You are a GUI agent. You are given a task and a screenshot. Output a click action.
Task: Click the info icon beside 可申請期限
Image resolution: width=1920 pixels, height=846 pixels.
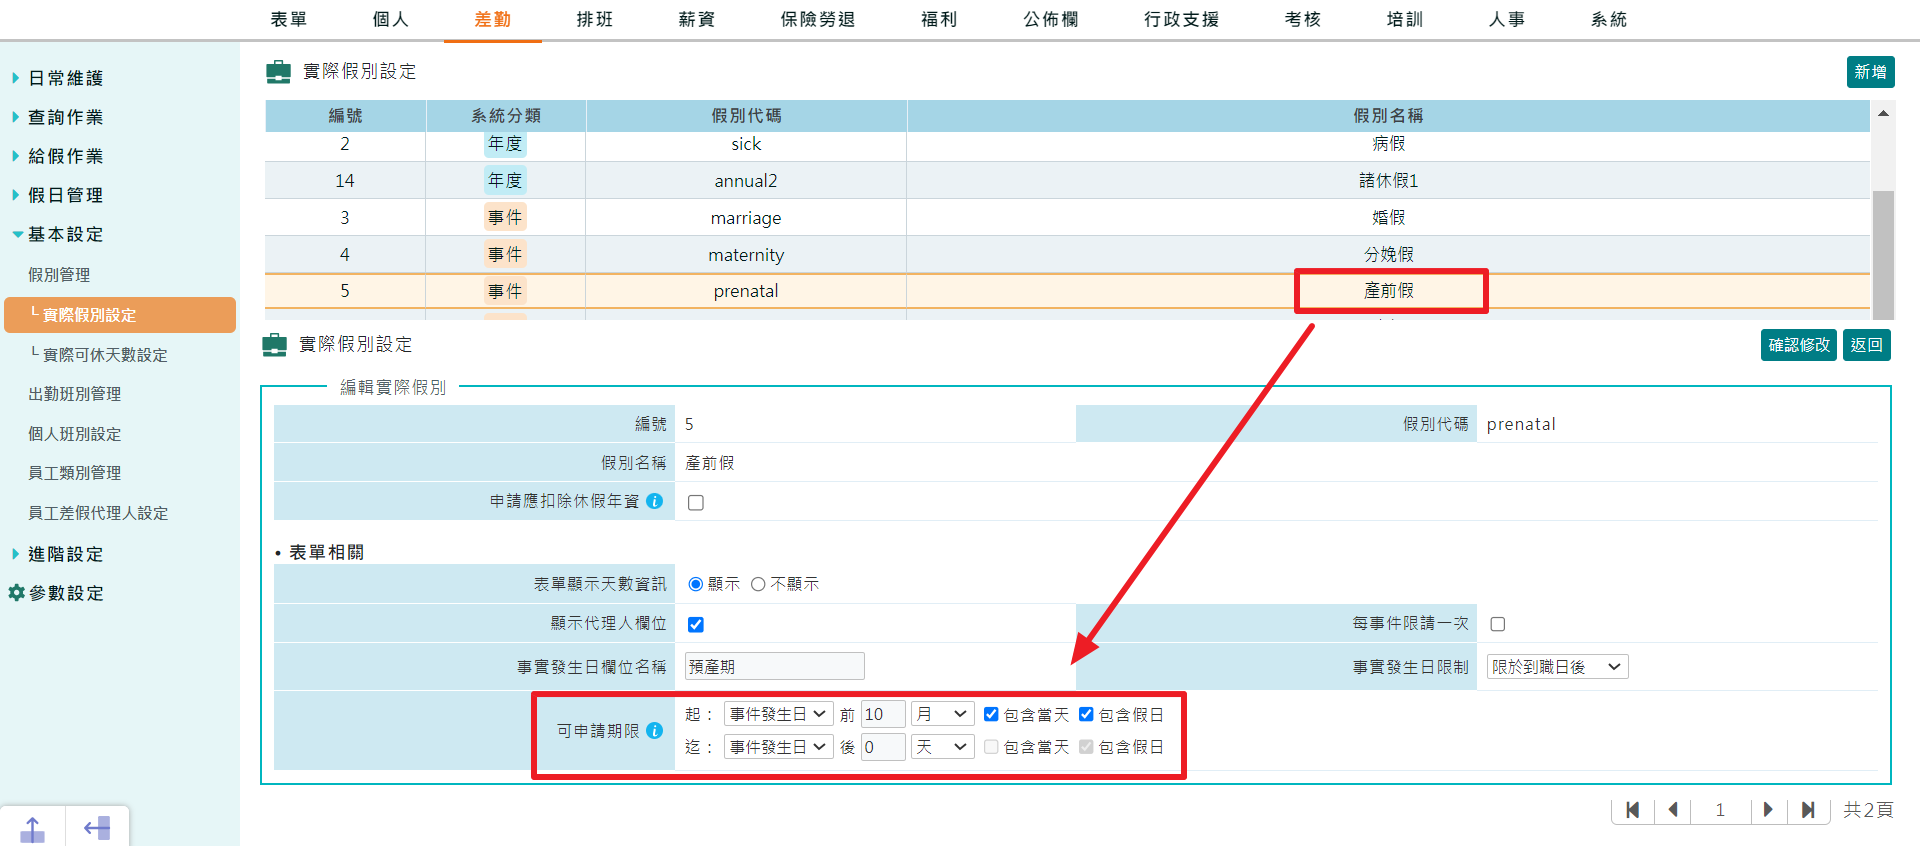(x=655, y=731)
